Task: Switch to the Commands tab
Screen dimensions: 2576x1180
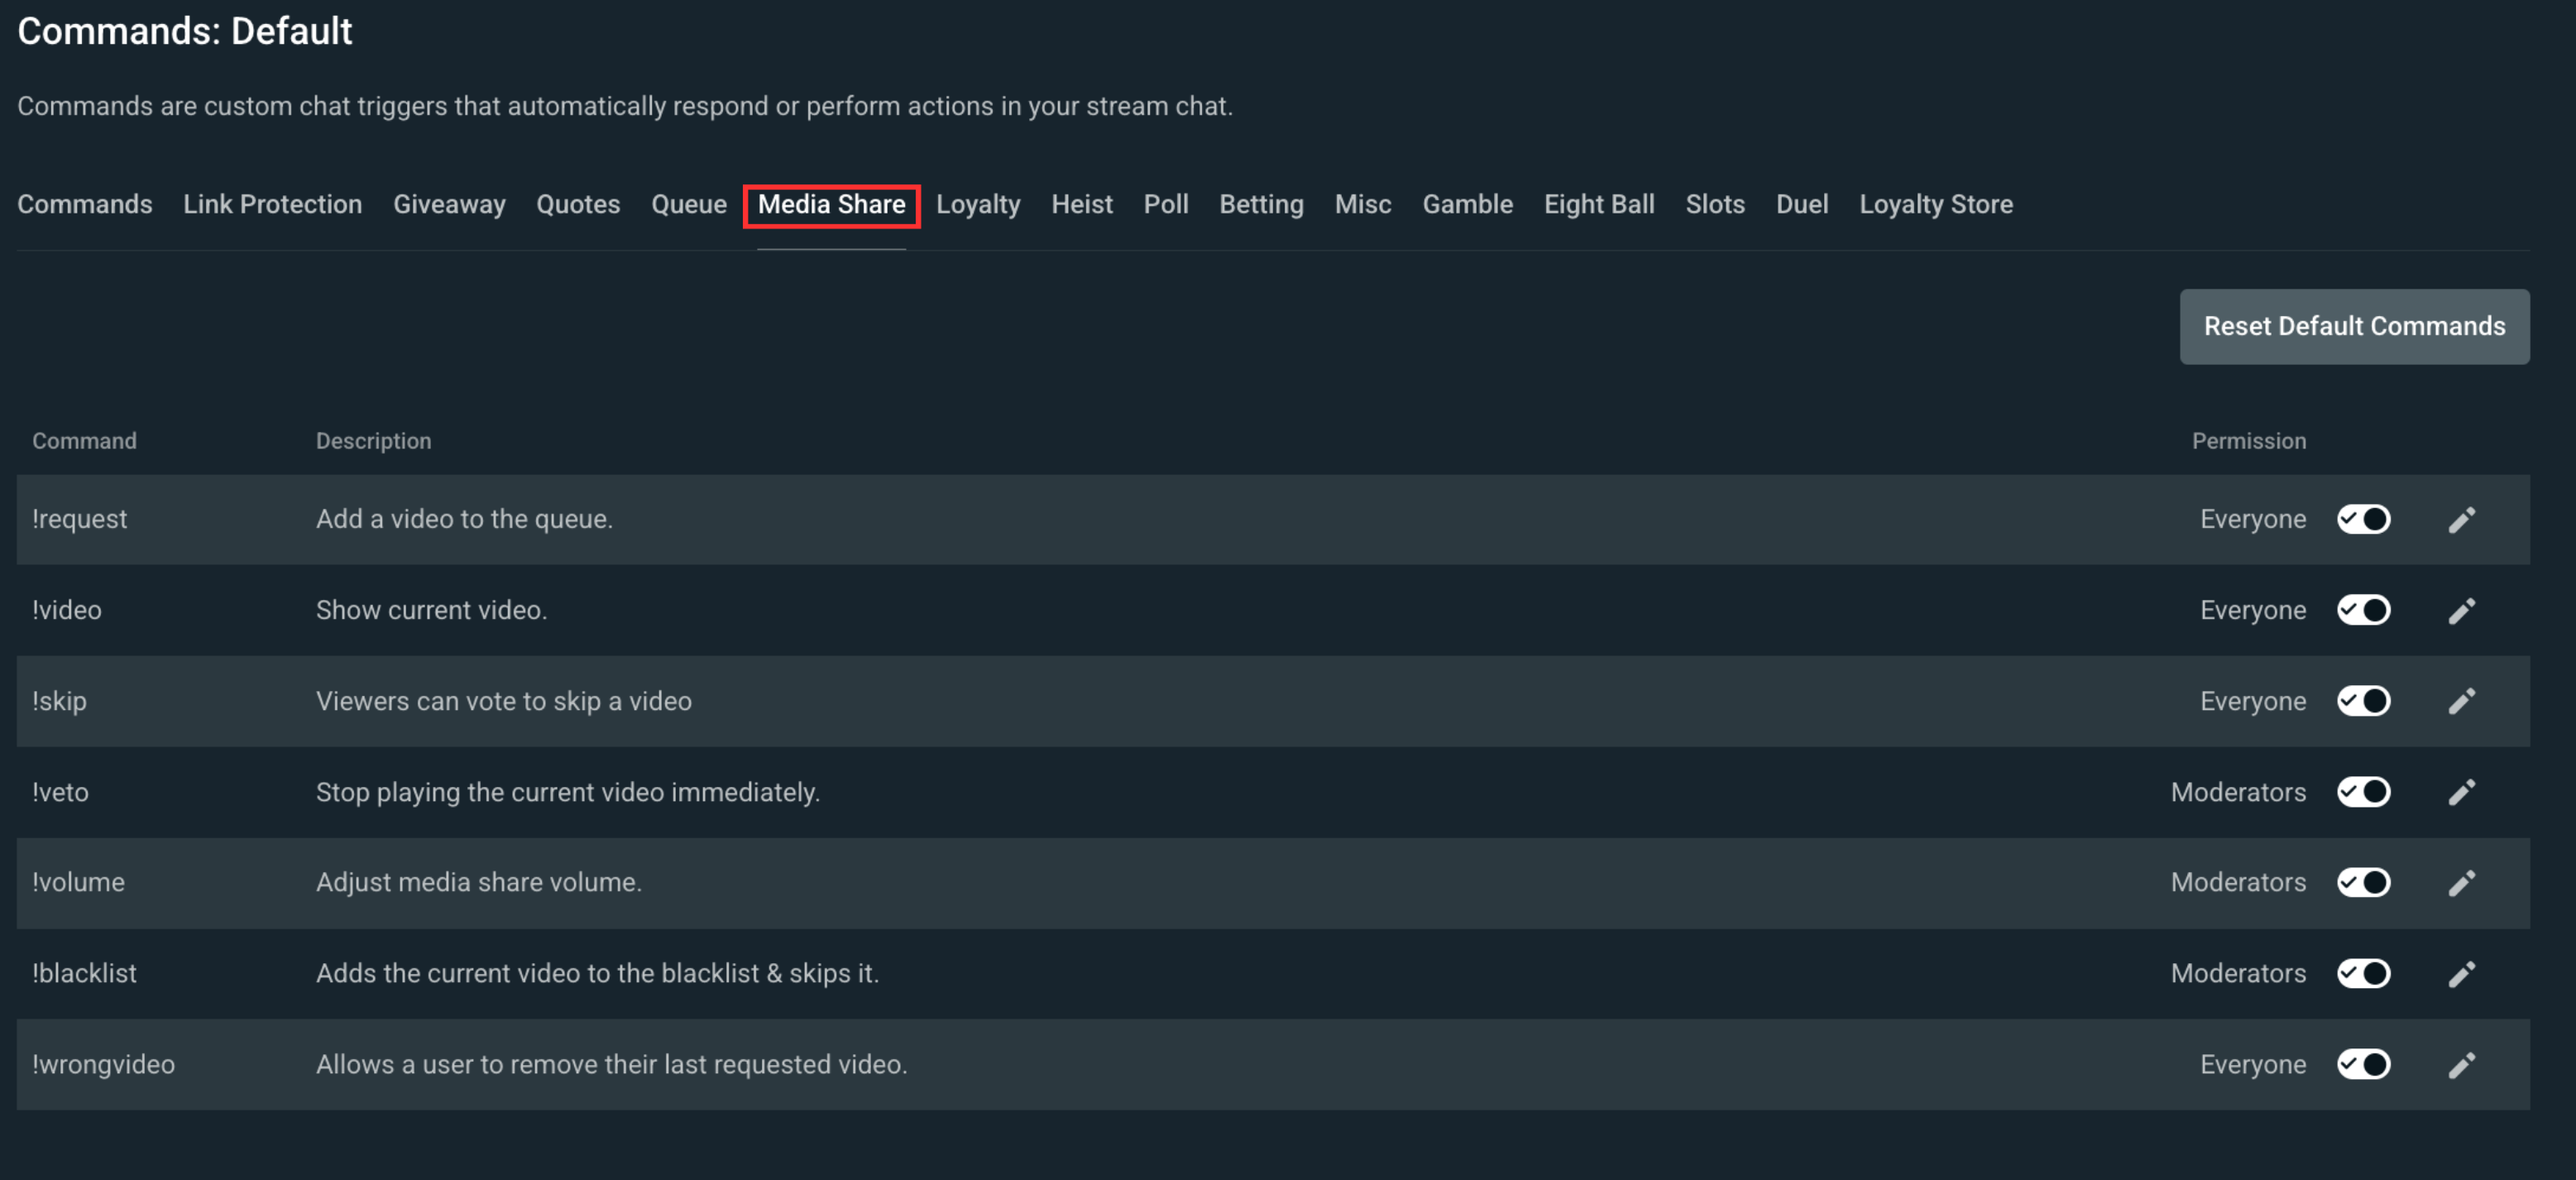Action: click(x=85, y=205)
